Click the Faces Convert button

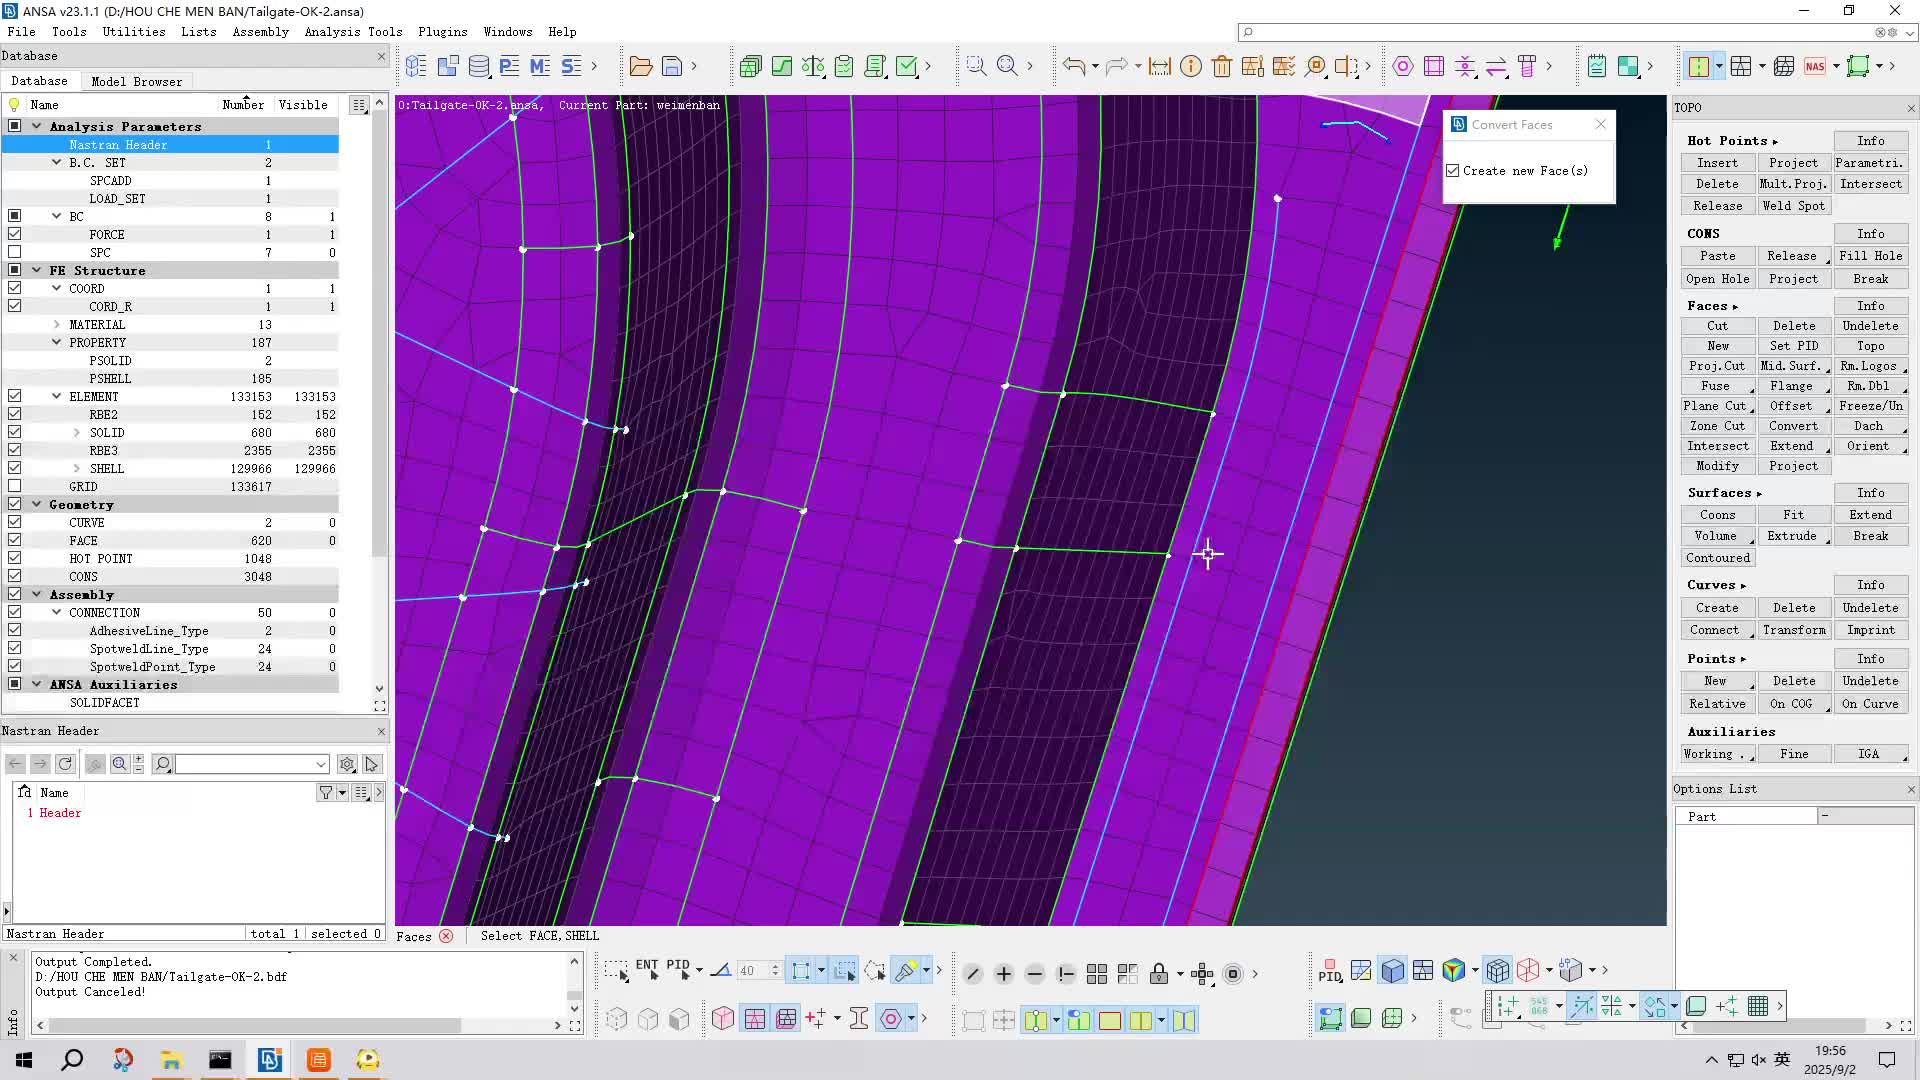[1793, 426]
